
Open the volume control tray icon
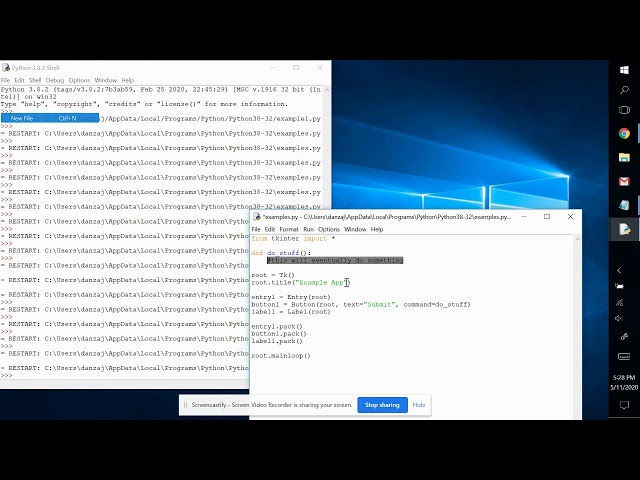[619, 318]
